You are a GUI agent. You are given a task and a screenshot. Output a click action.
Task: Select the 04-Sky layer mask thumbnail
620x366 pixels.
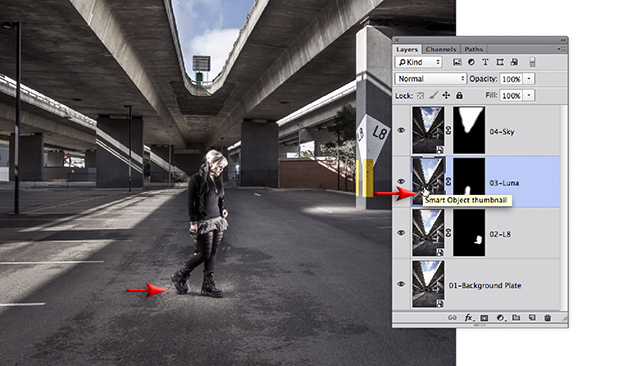tap(469, 130)
